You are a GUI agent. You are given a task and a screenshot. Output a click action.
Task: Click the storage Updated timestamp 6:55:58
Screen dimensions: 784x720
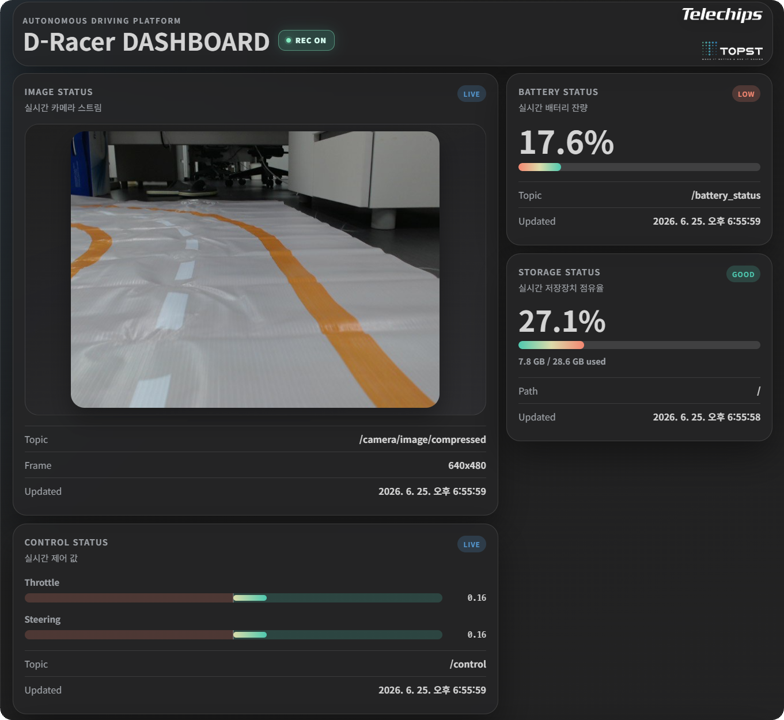[x=706, y=418]
